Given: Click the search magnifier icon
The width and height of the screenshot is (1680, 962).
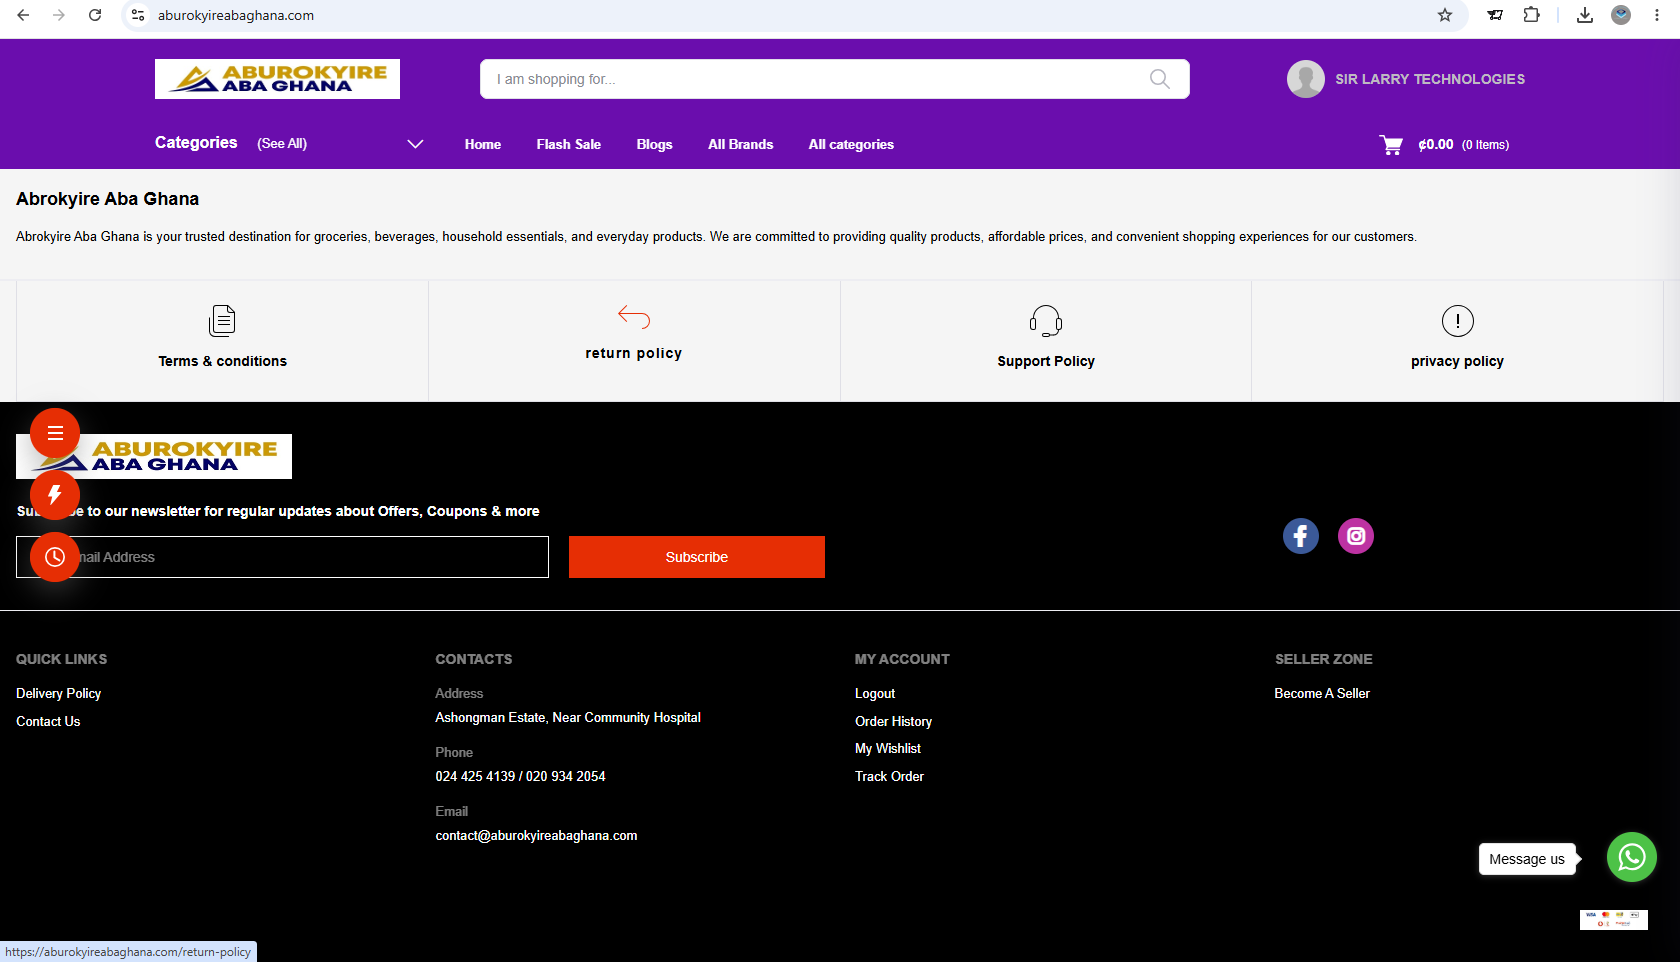Looking at the screenshot, I should pos(1159,79).
